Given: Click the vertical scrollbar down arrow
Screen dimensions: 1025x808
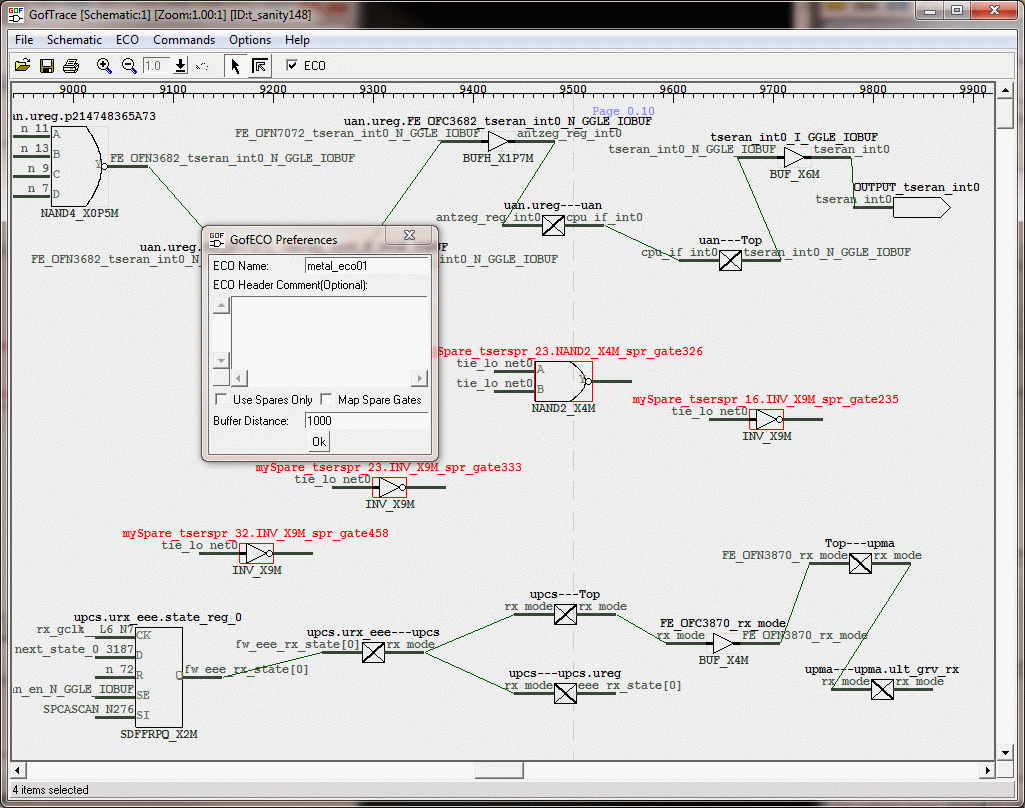Looking at the screenshot, I should pyautogui.click(x=1006, y=752).
